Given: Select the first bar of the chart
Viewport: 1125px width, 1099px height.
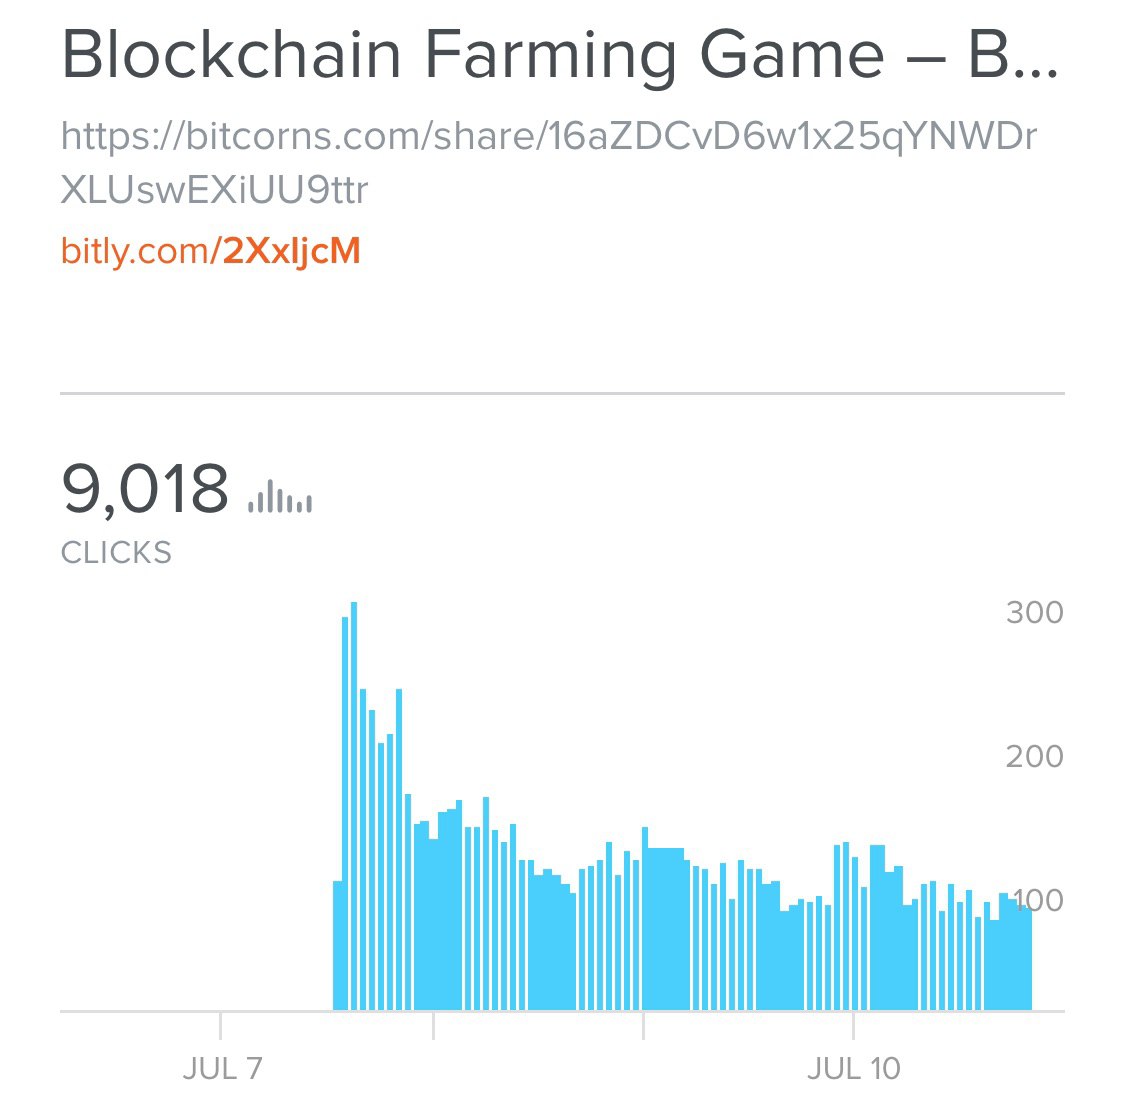Looking at the screenshot, I should (x=337, y=945).
